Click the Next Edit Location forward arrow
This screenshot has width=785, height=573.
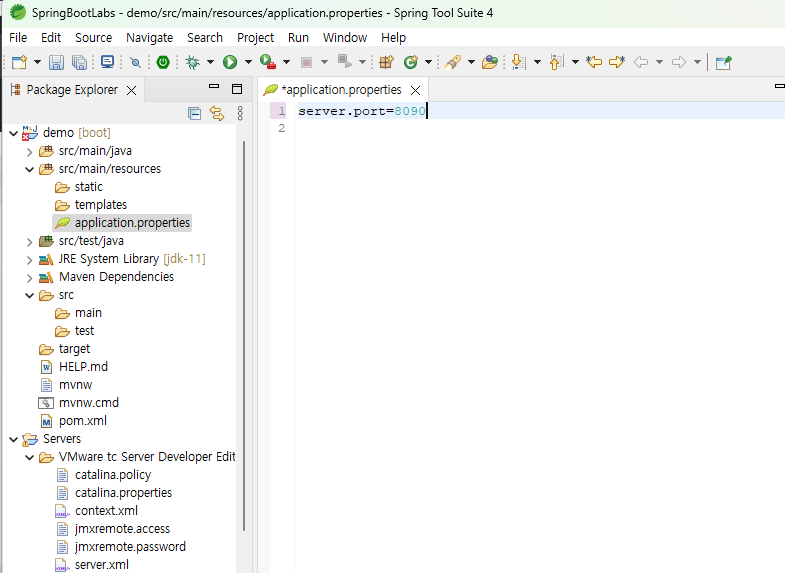617,62
